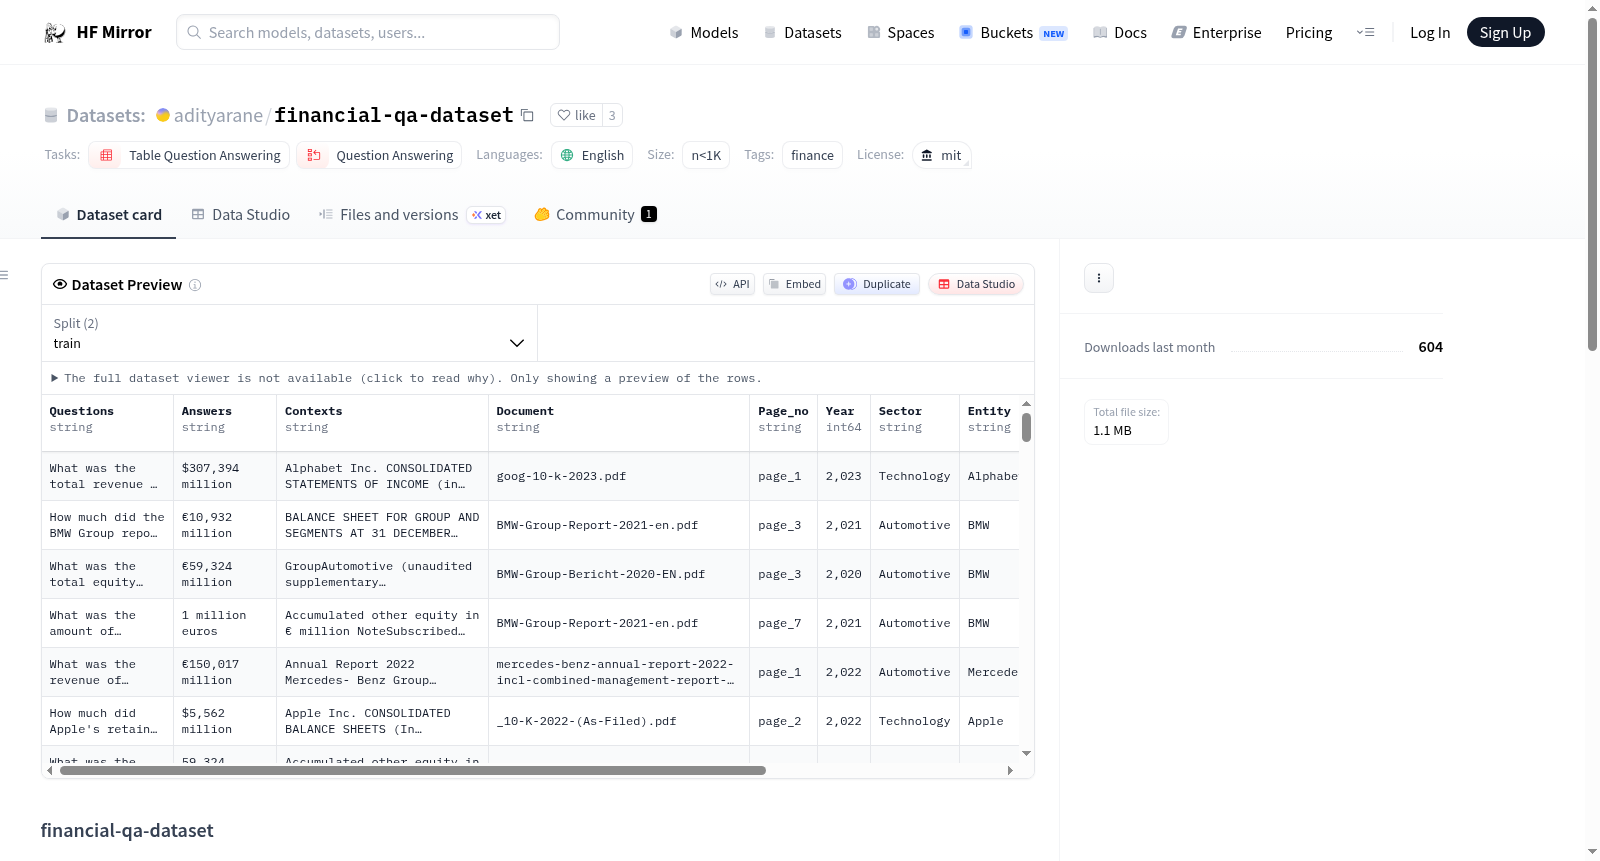Open the API button
The image size is (1600, 861).
coord(732,284)
